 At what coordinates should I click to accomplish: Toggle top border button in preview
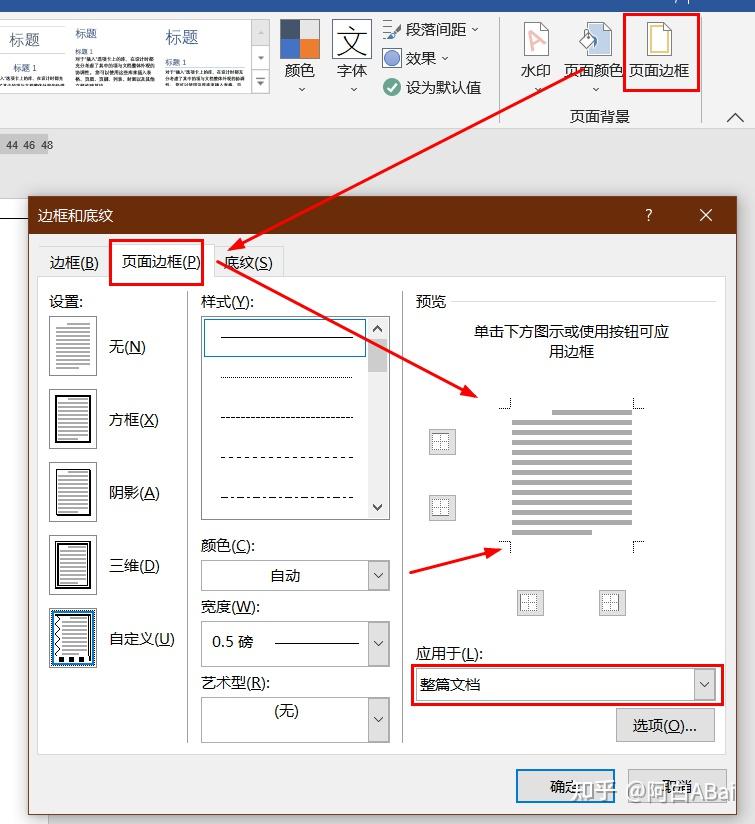click(442, 442)
